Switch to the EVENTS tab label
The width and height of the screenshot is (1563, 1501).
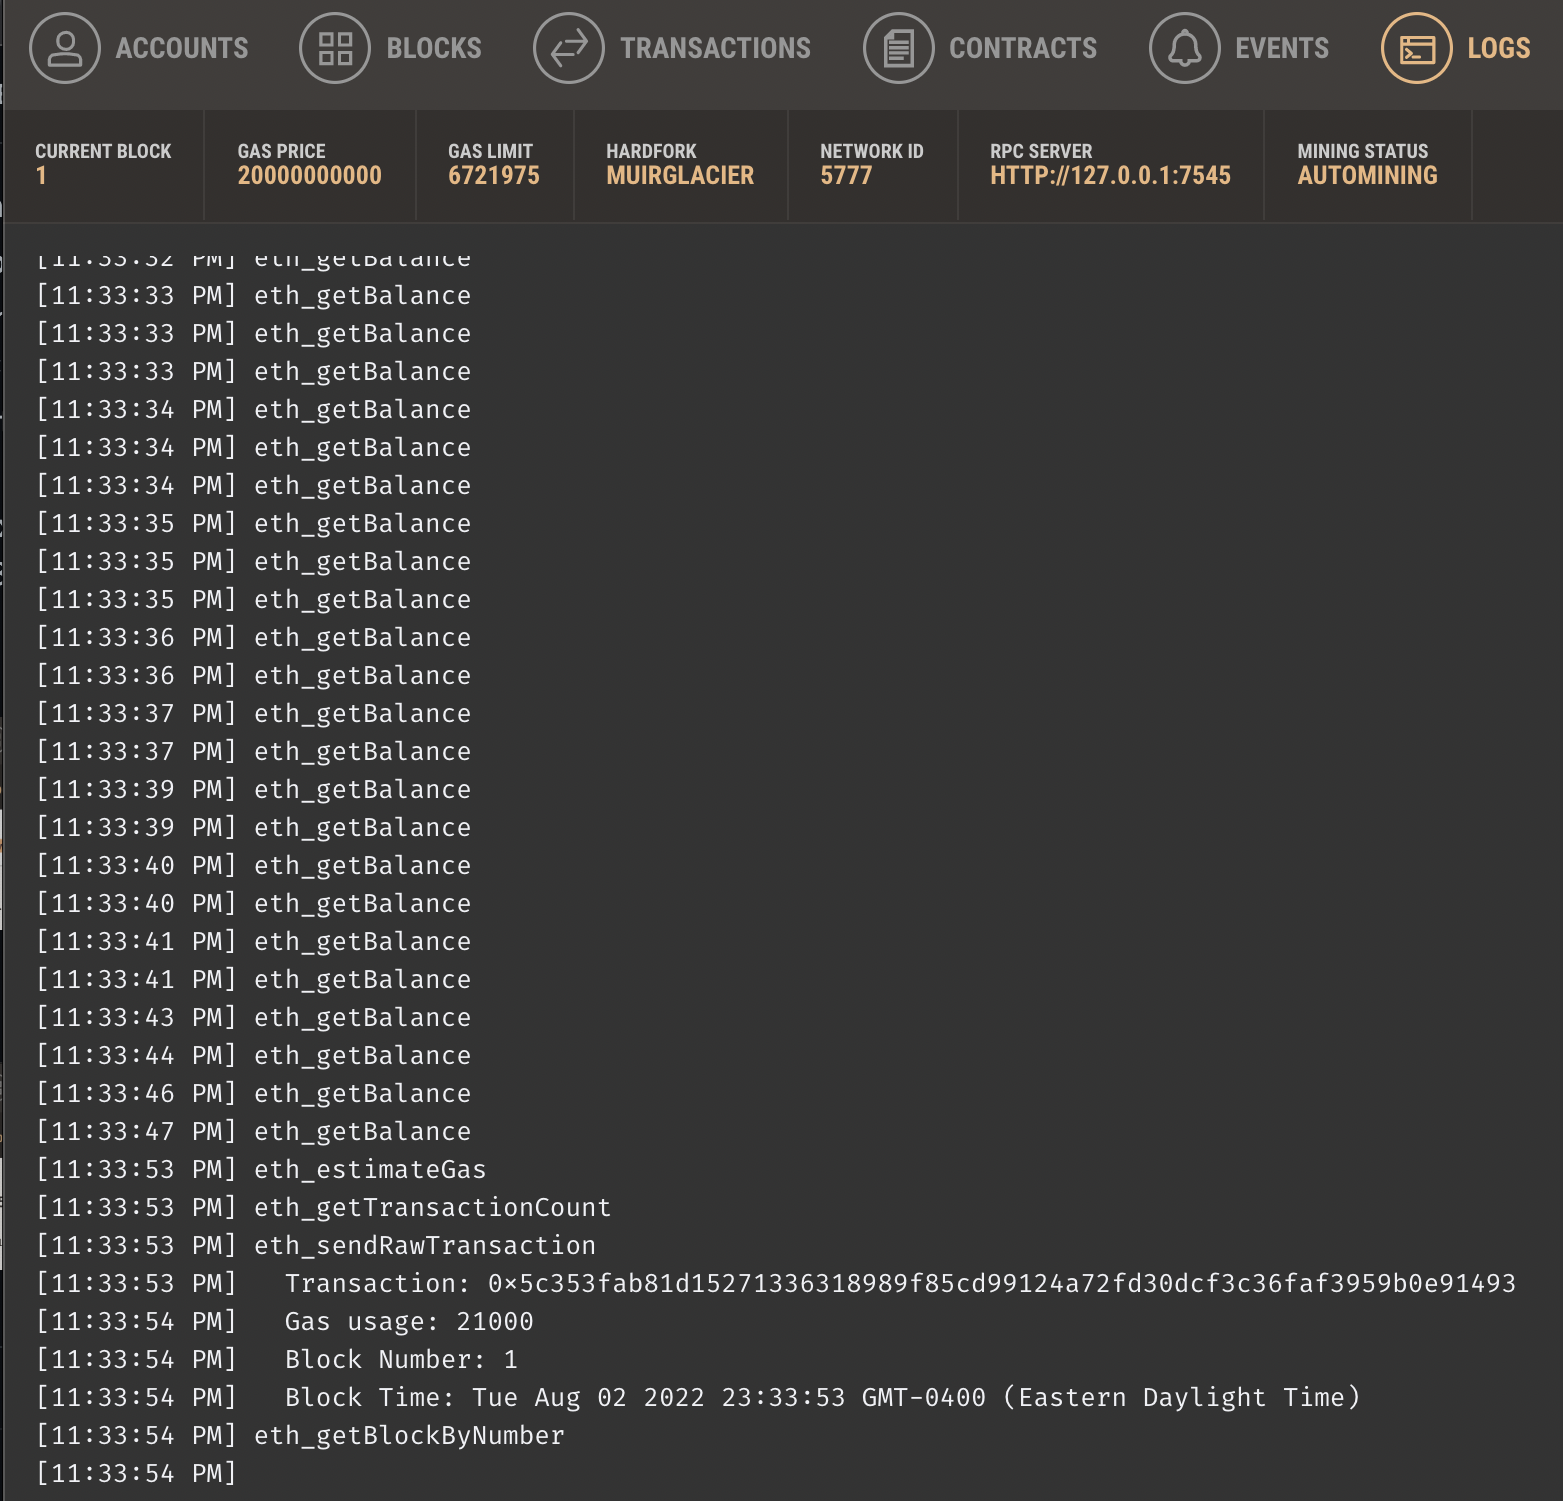(x=1282, y=48)
